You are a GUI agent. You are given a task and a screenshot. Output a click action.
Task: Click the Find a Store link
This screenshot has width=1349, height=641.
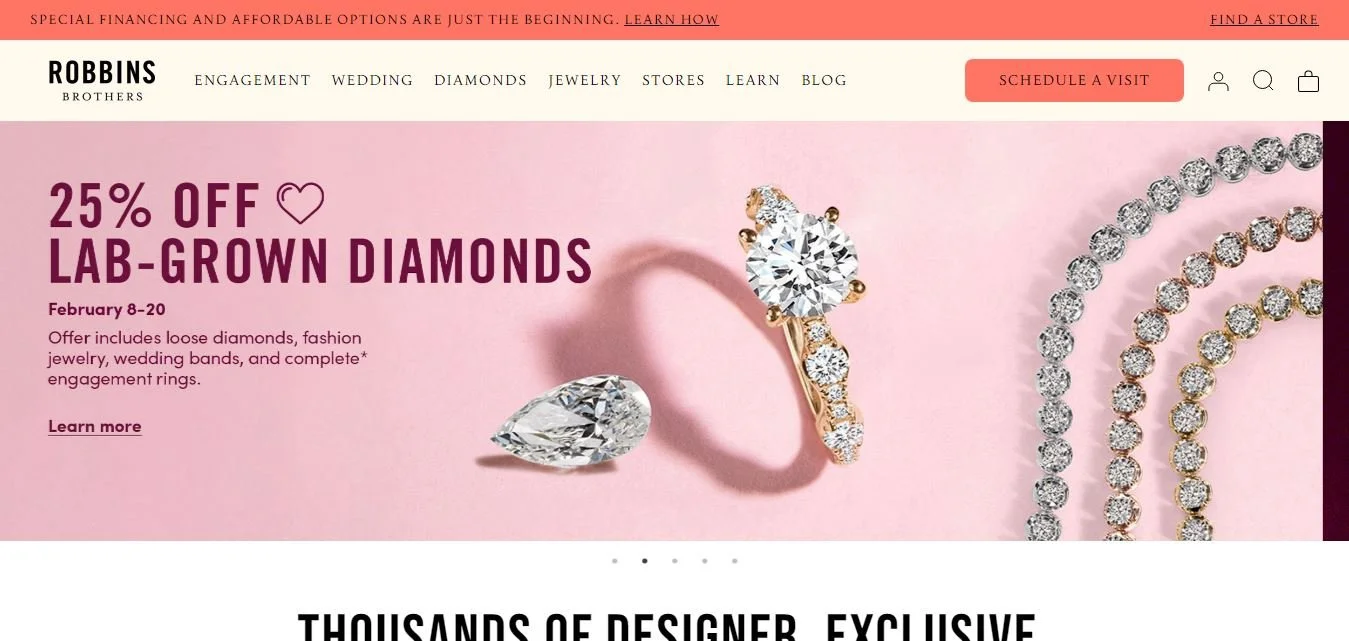pyautogui.click(x=1264, y=20)
